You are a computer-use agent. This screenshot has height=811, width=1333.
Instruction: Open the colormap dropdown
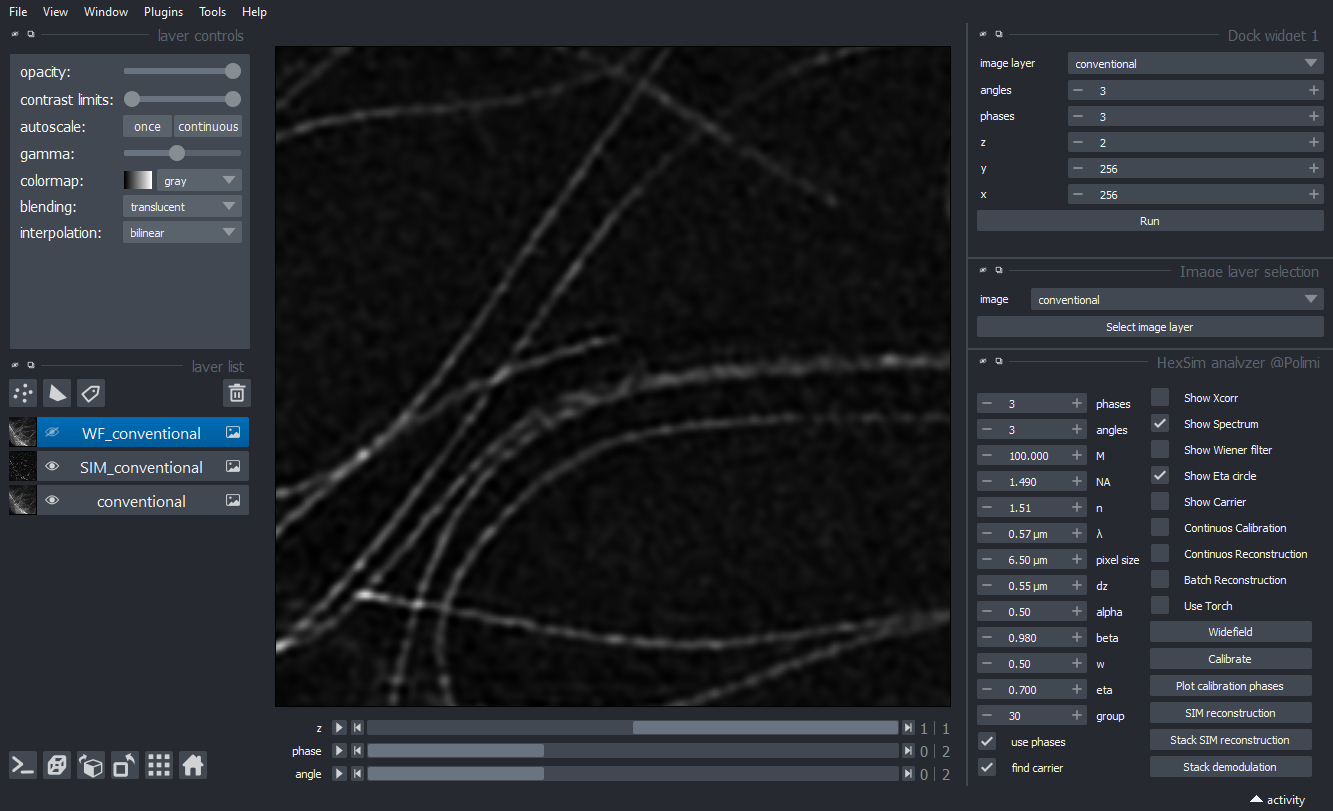tap(199, 181)
